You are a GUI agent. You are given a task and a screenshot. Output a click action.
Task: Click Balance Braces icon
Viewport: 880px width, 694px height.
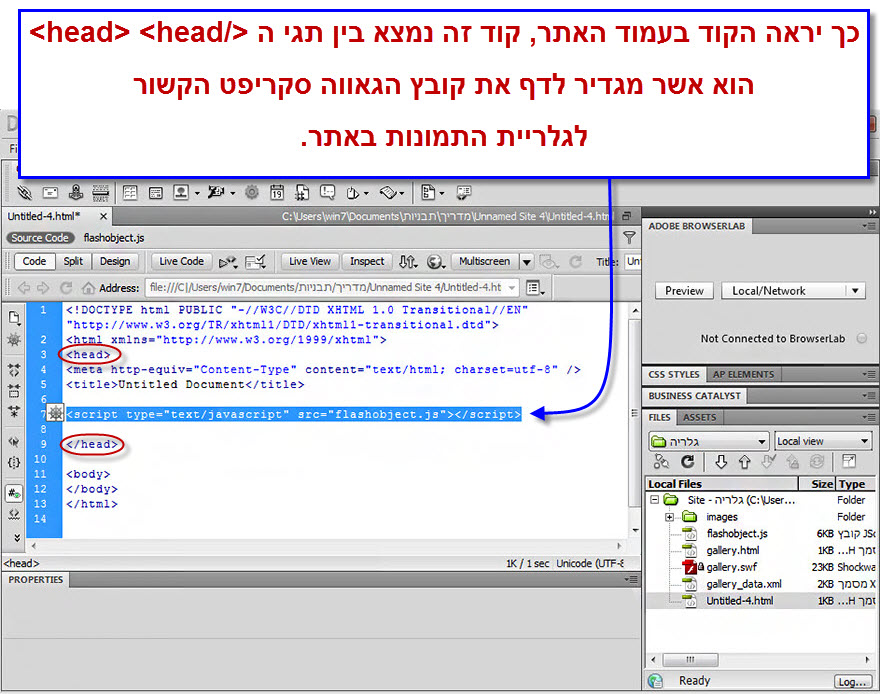click(14, 463)
